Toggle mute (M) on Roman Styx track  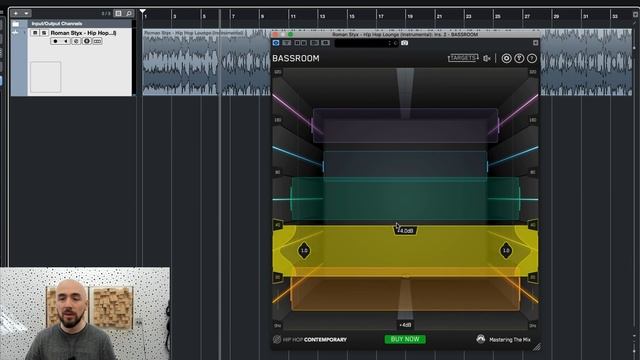pos(35,33)
